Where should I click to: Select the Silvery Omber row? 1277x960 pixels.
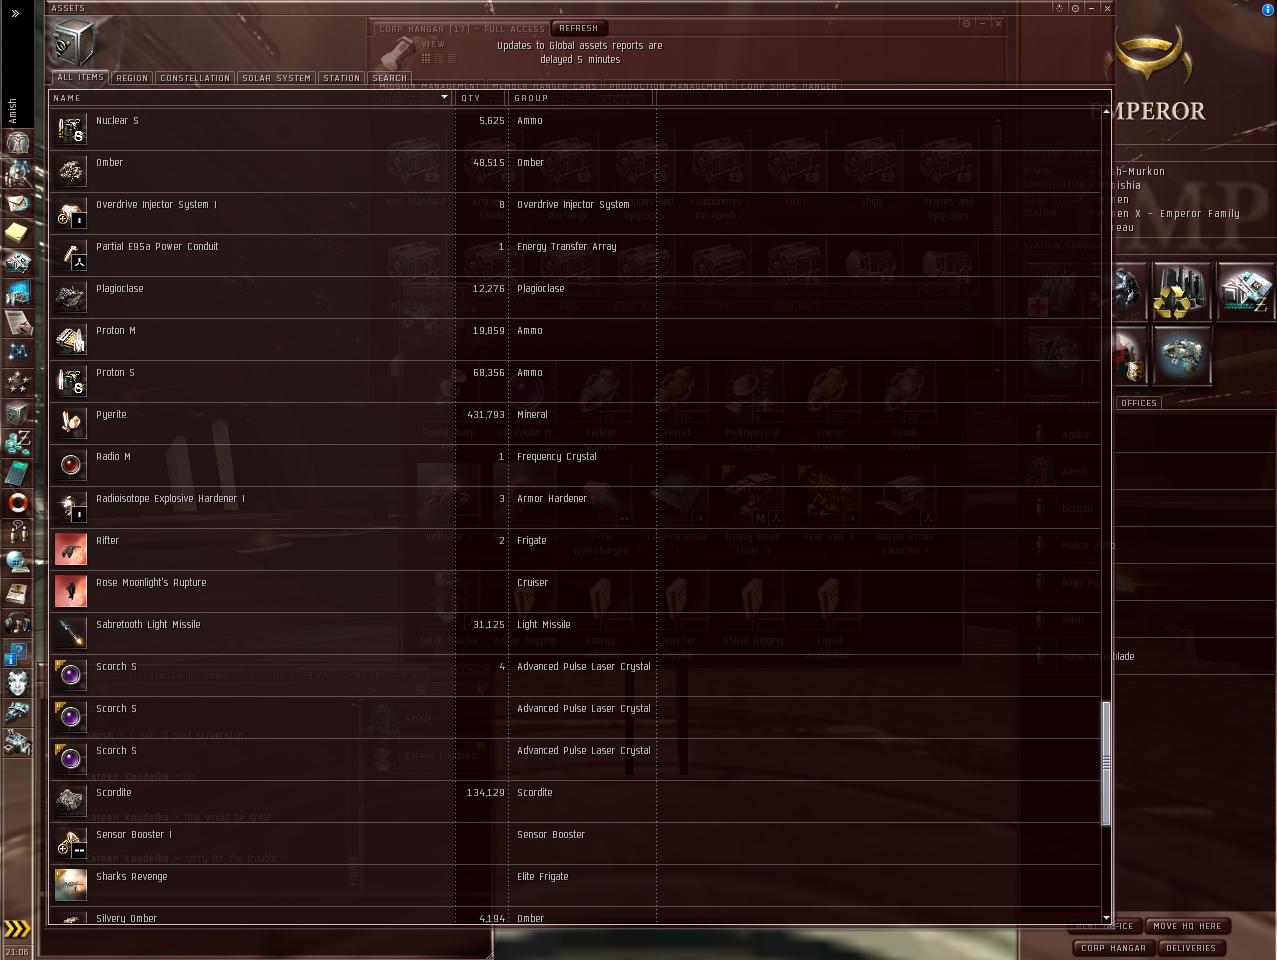tap(575, 915)
